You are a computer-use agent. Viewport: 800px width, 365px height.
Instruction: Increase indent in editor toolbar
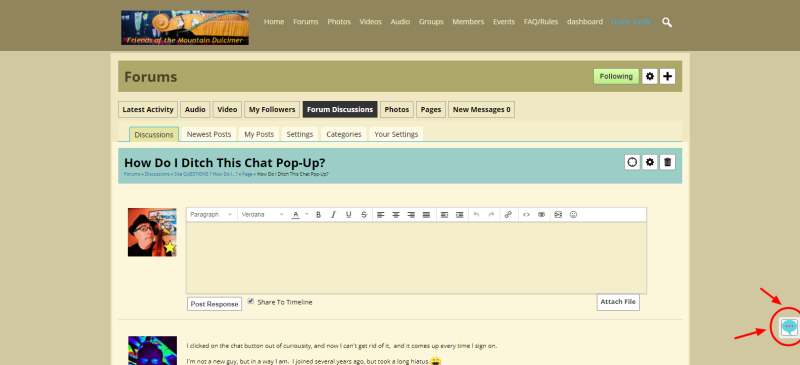pyautogui.click(x=460, y=215)
